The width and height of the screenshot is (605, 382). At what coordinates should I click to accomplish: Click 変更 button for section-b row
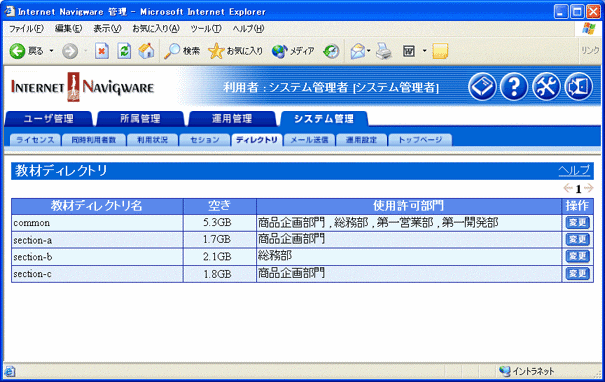pos(578,256)
